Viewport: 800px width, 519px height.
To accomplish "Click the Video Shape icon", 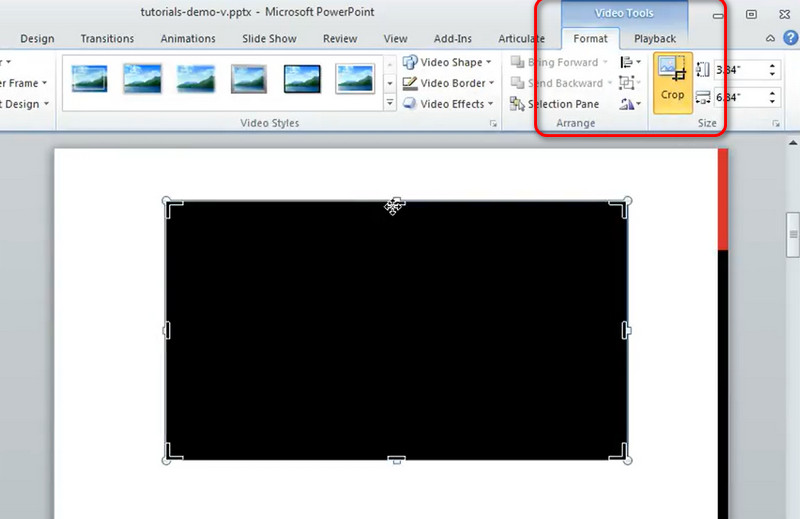I will tap(410, 62).
